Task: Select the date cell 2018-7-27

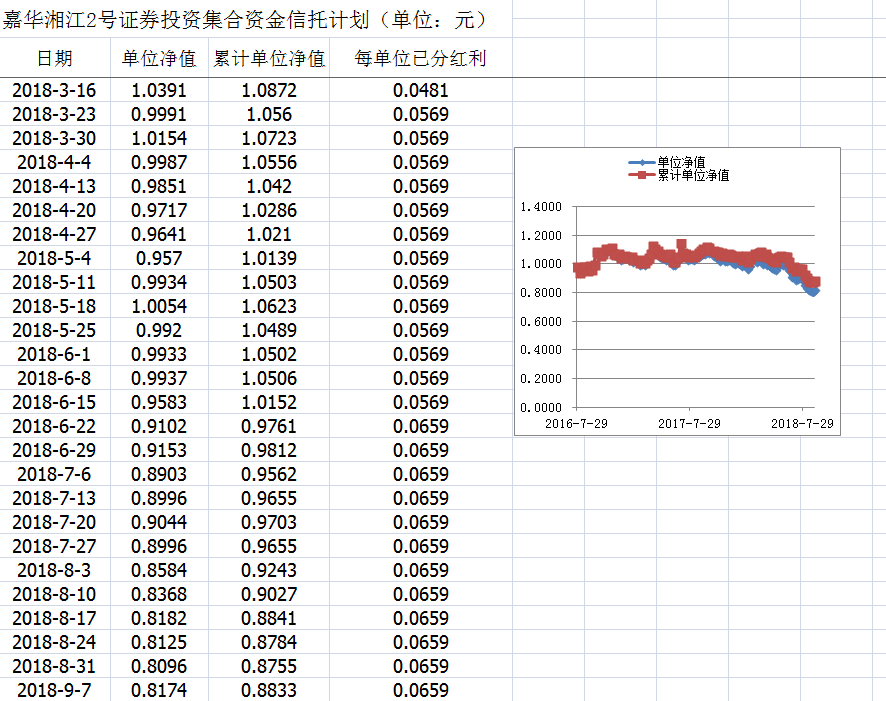Action: coord(55,546)
